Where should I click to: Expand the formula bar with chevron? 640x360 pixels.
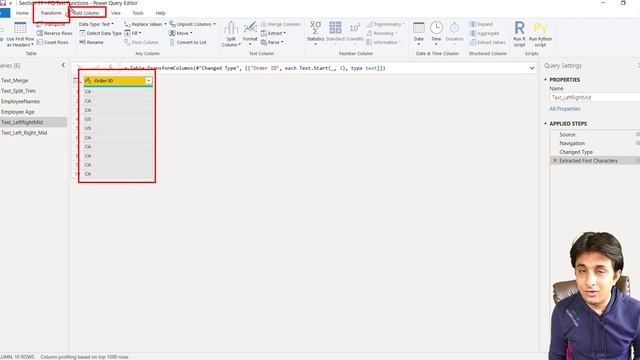[532, 68]
